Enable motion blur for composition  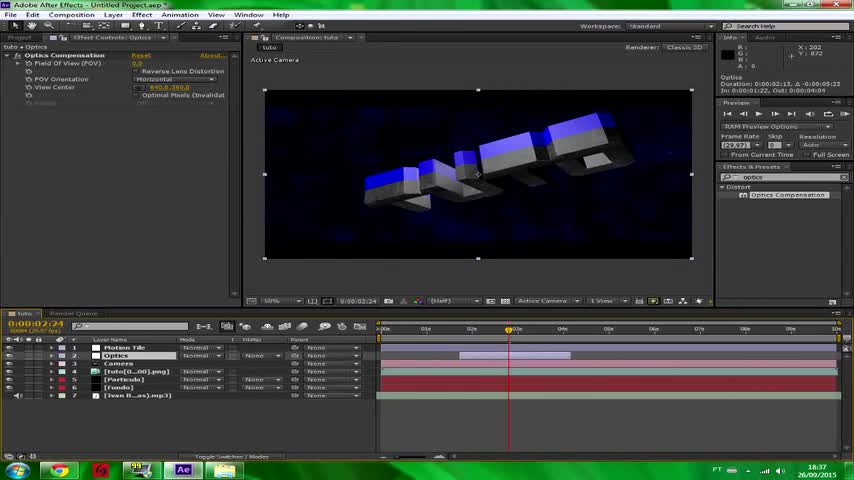tap(302, 326)
